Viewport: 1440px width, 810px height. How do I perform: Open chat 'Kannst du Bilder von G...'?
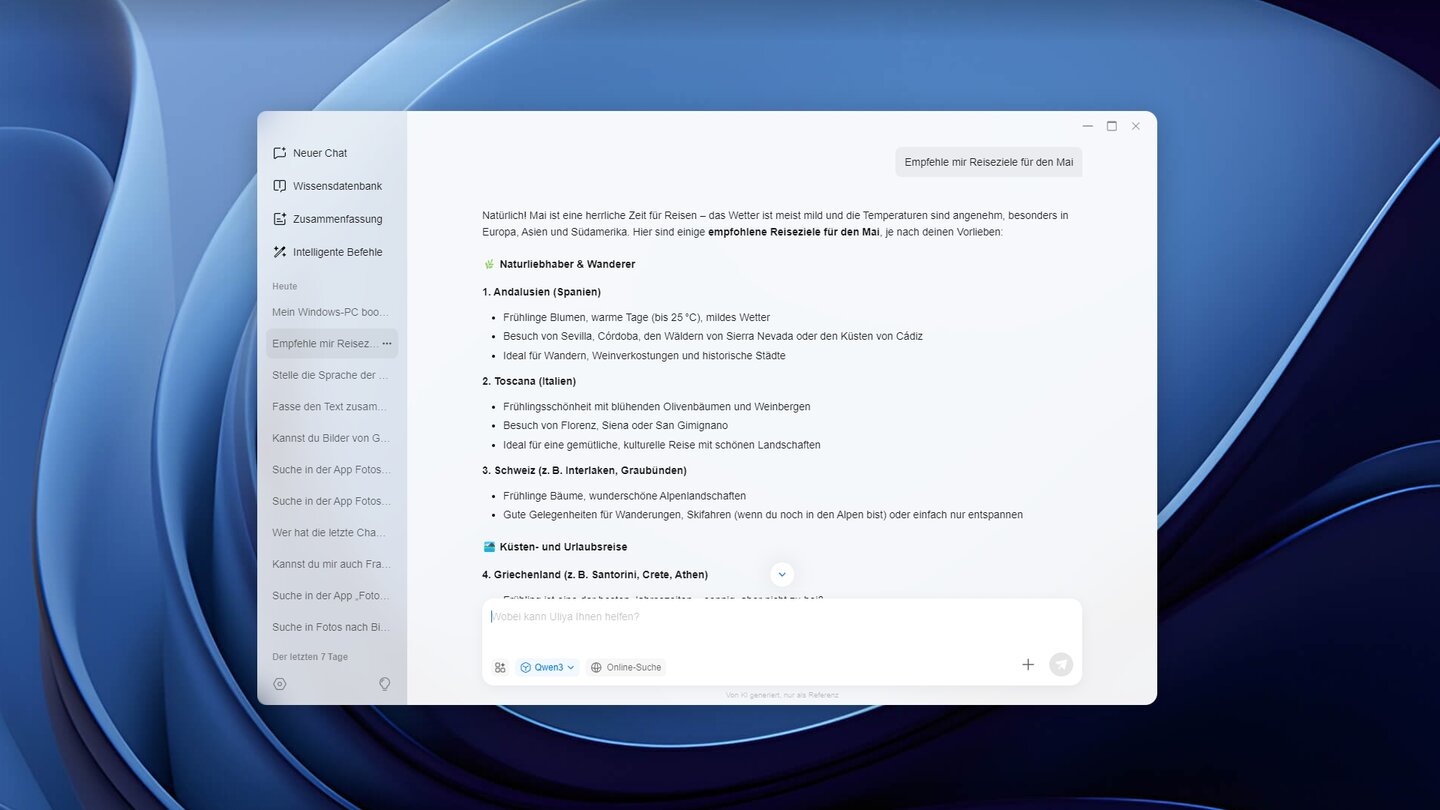(330, 438)
